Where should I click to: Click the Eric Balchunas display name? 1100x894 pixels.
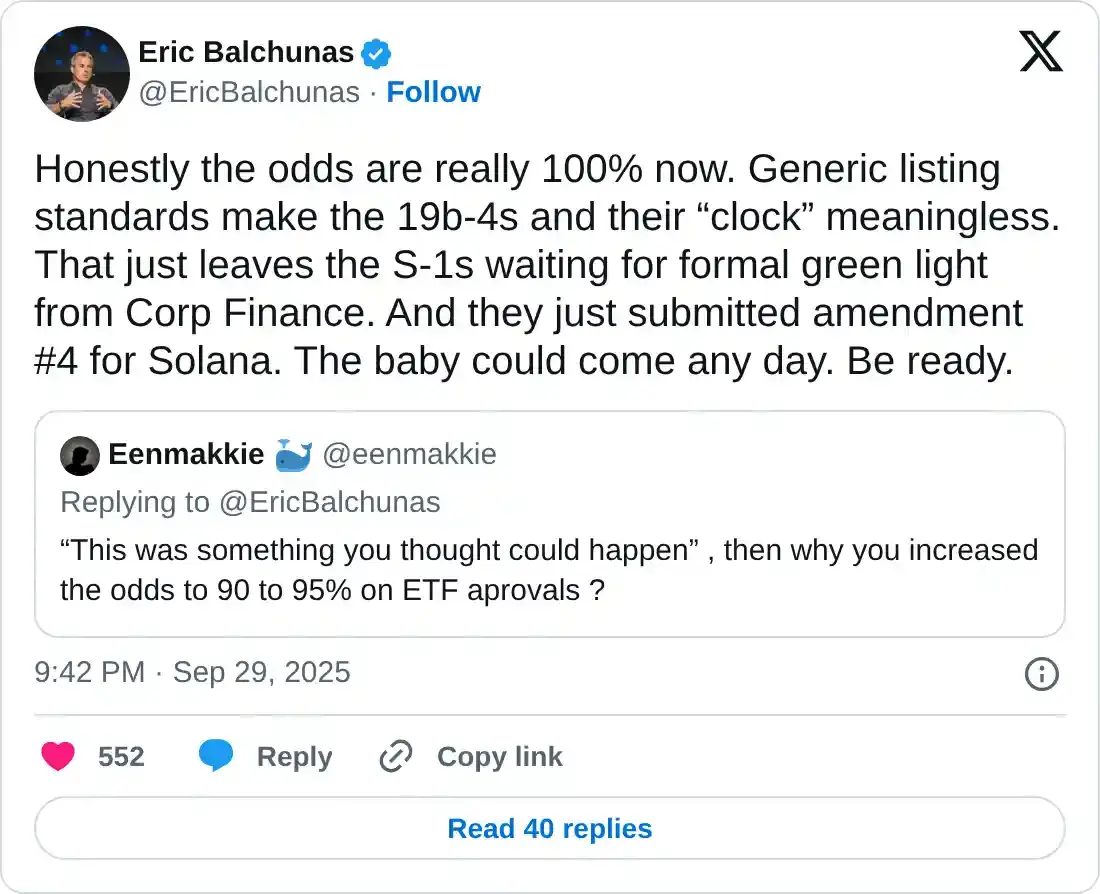pyautogui.click(x=246, y=52)
